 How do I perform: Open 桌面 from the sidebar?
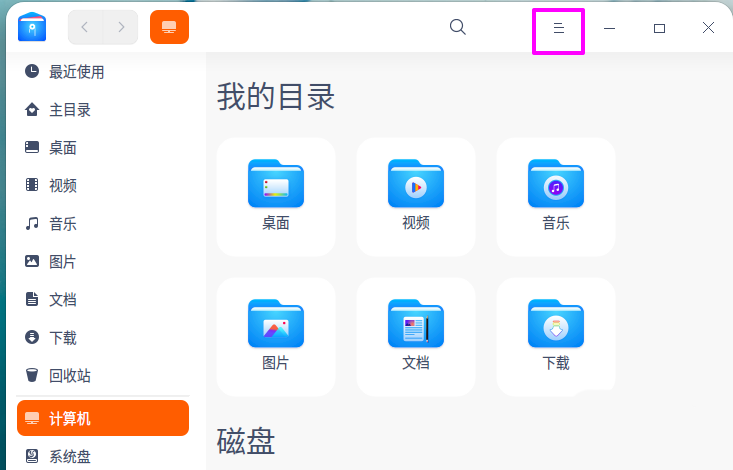(x=103, y=148)
